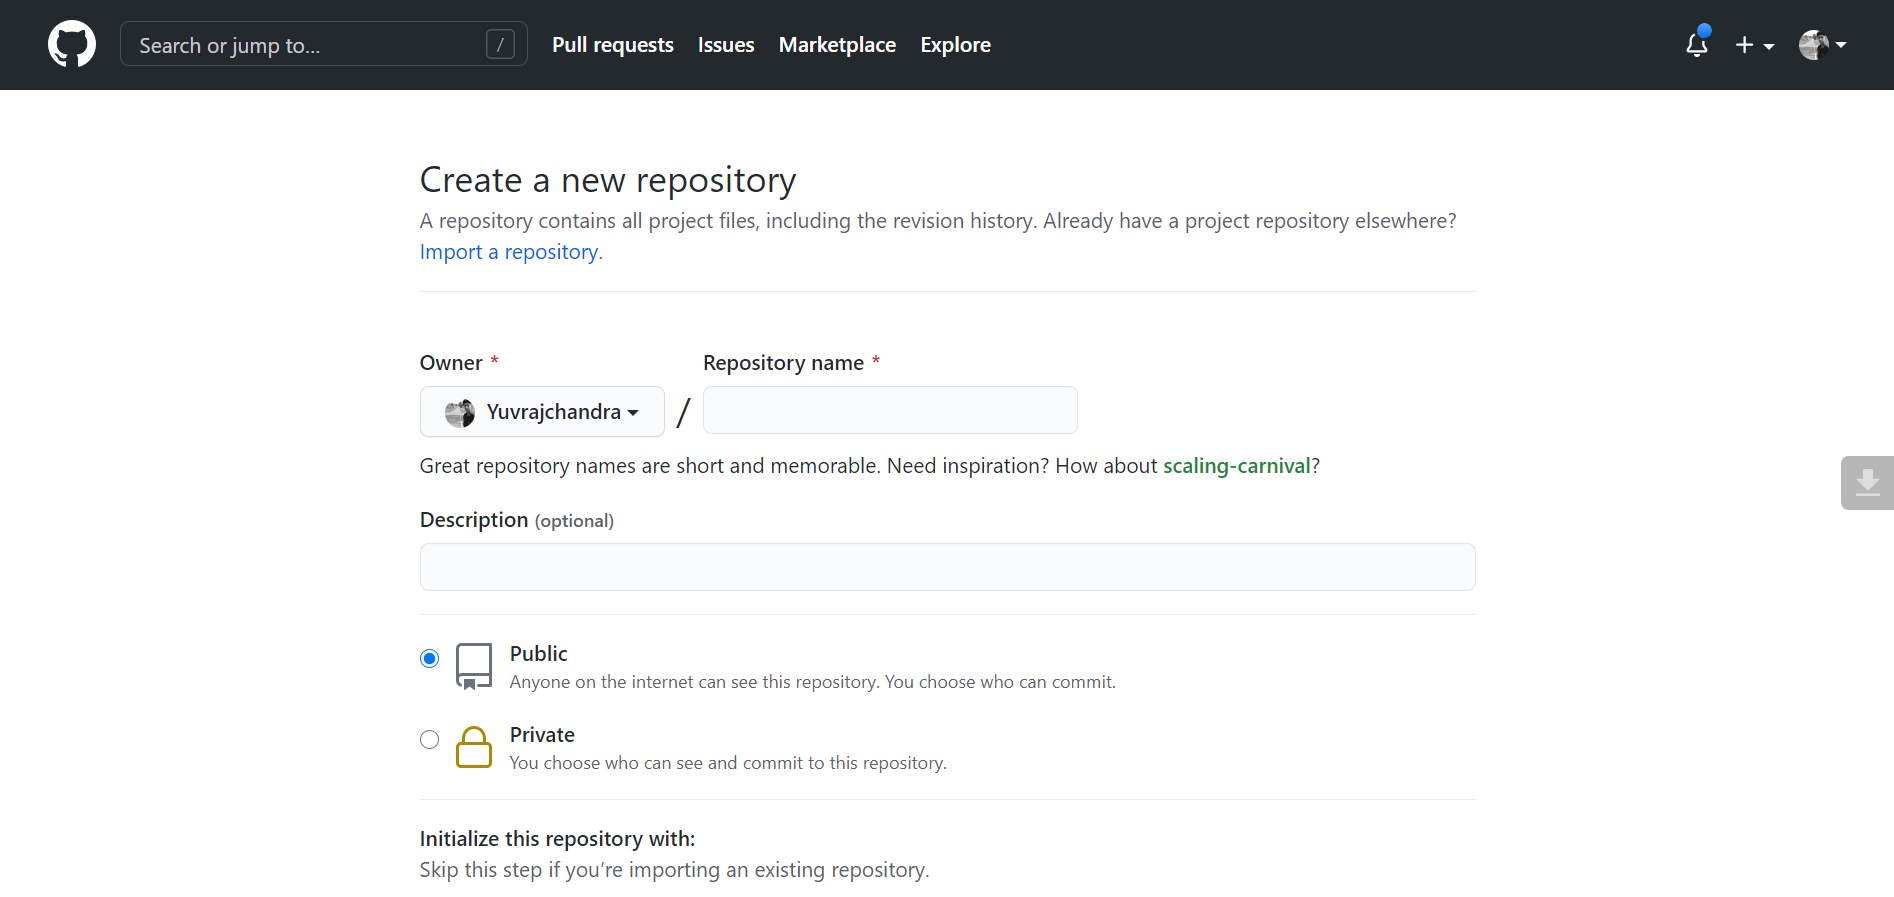Focus the Repository name field
The width and height of the screenshot is (1894, 897).
coord(889,410)
